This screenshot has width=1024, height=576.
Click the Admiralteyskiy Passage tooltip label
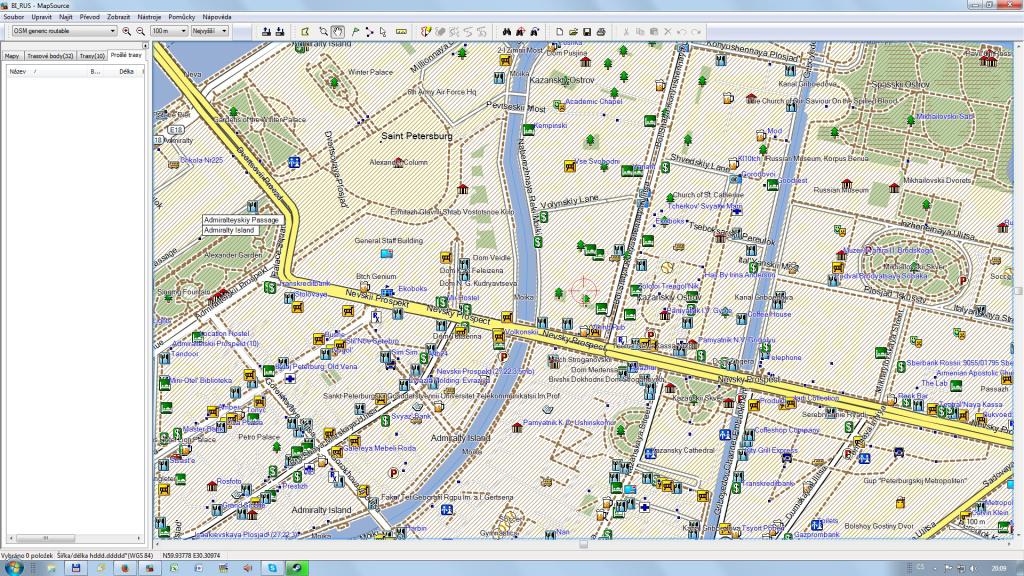coord(241,220)
